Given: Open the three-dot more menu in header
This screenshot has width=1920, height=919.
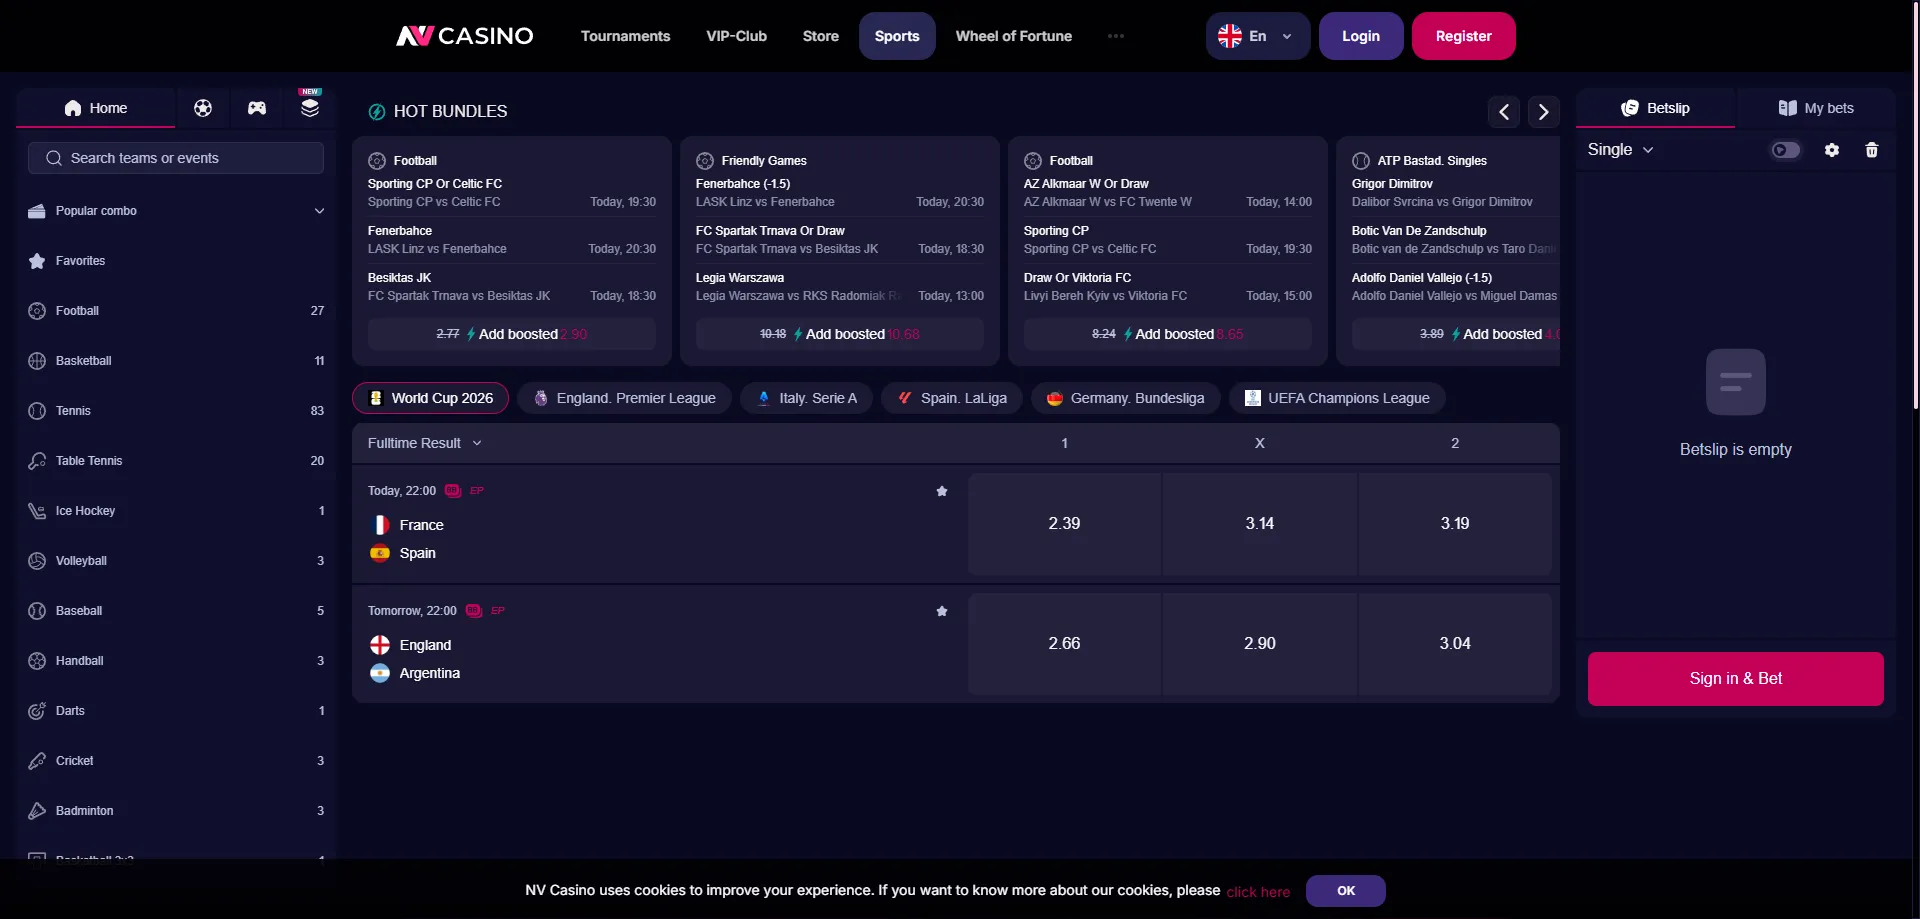Looking at the screenshot, I should (x=1116, y=36).
